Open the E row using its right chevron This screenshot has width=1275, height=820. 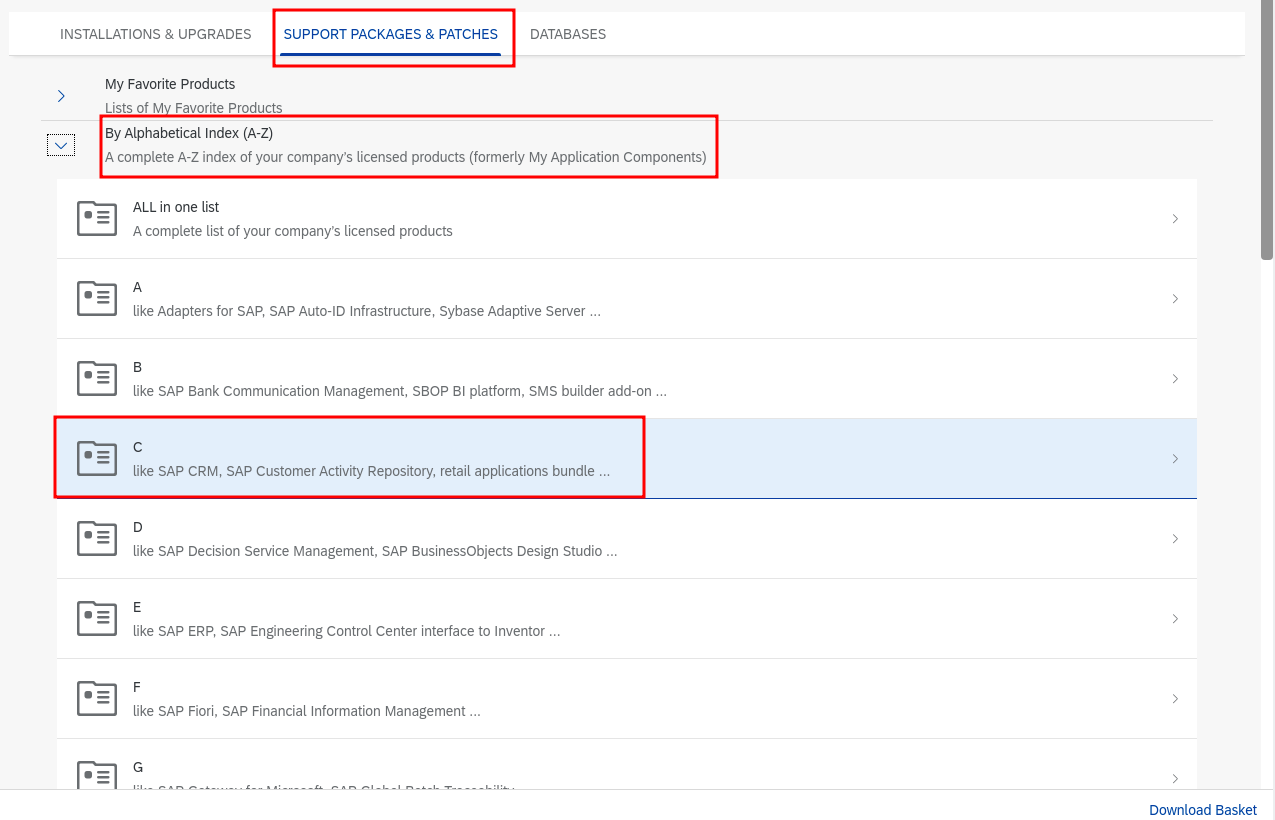[1175, 619]
